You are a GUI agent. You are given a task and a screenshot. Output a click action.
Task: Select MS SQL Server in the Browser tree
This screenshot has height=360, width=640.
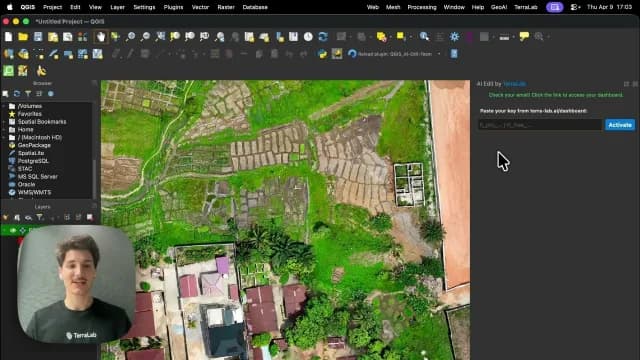point(38,176)
